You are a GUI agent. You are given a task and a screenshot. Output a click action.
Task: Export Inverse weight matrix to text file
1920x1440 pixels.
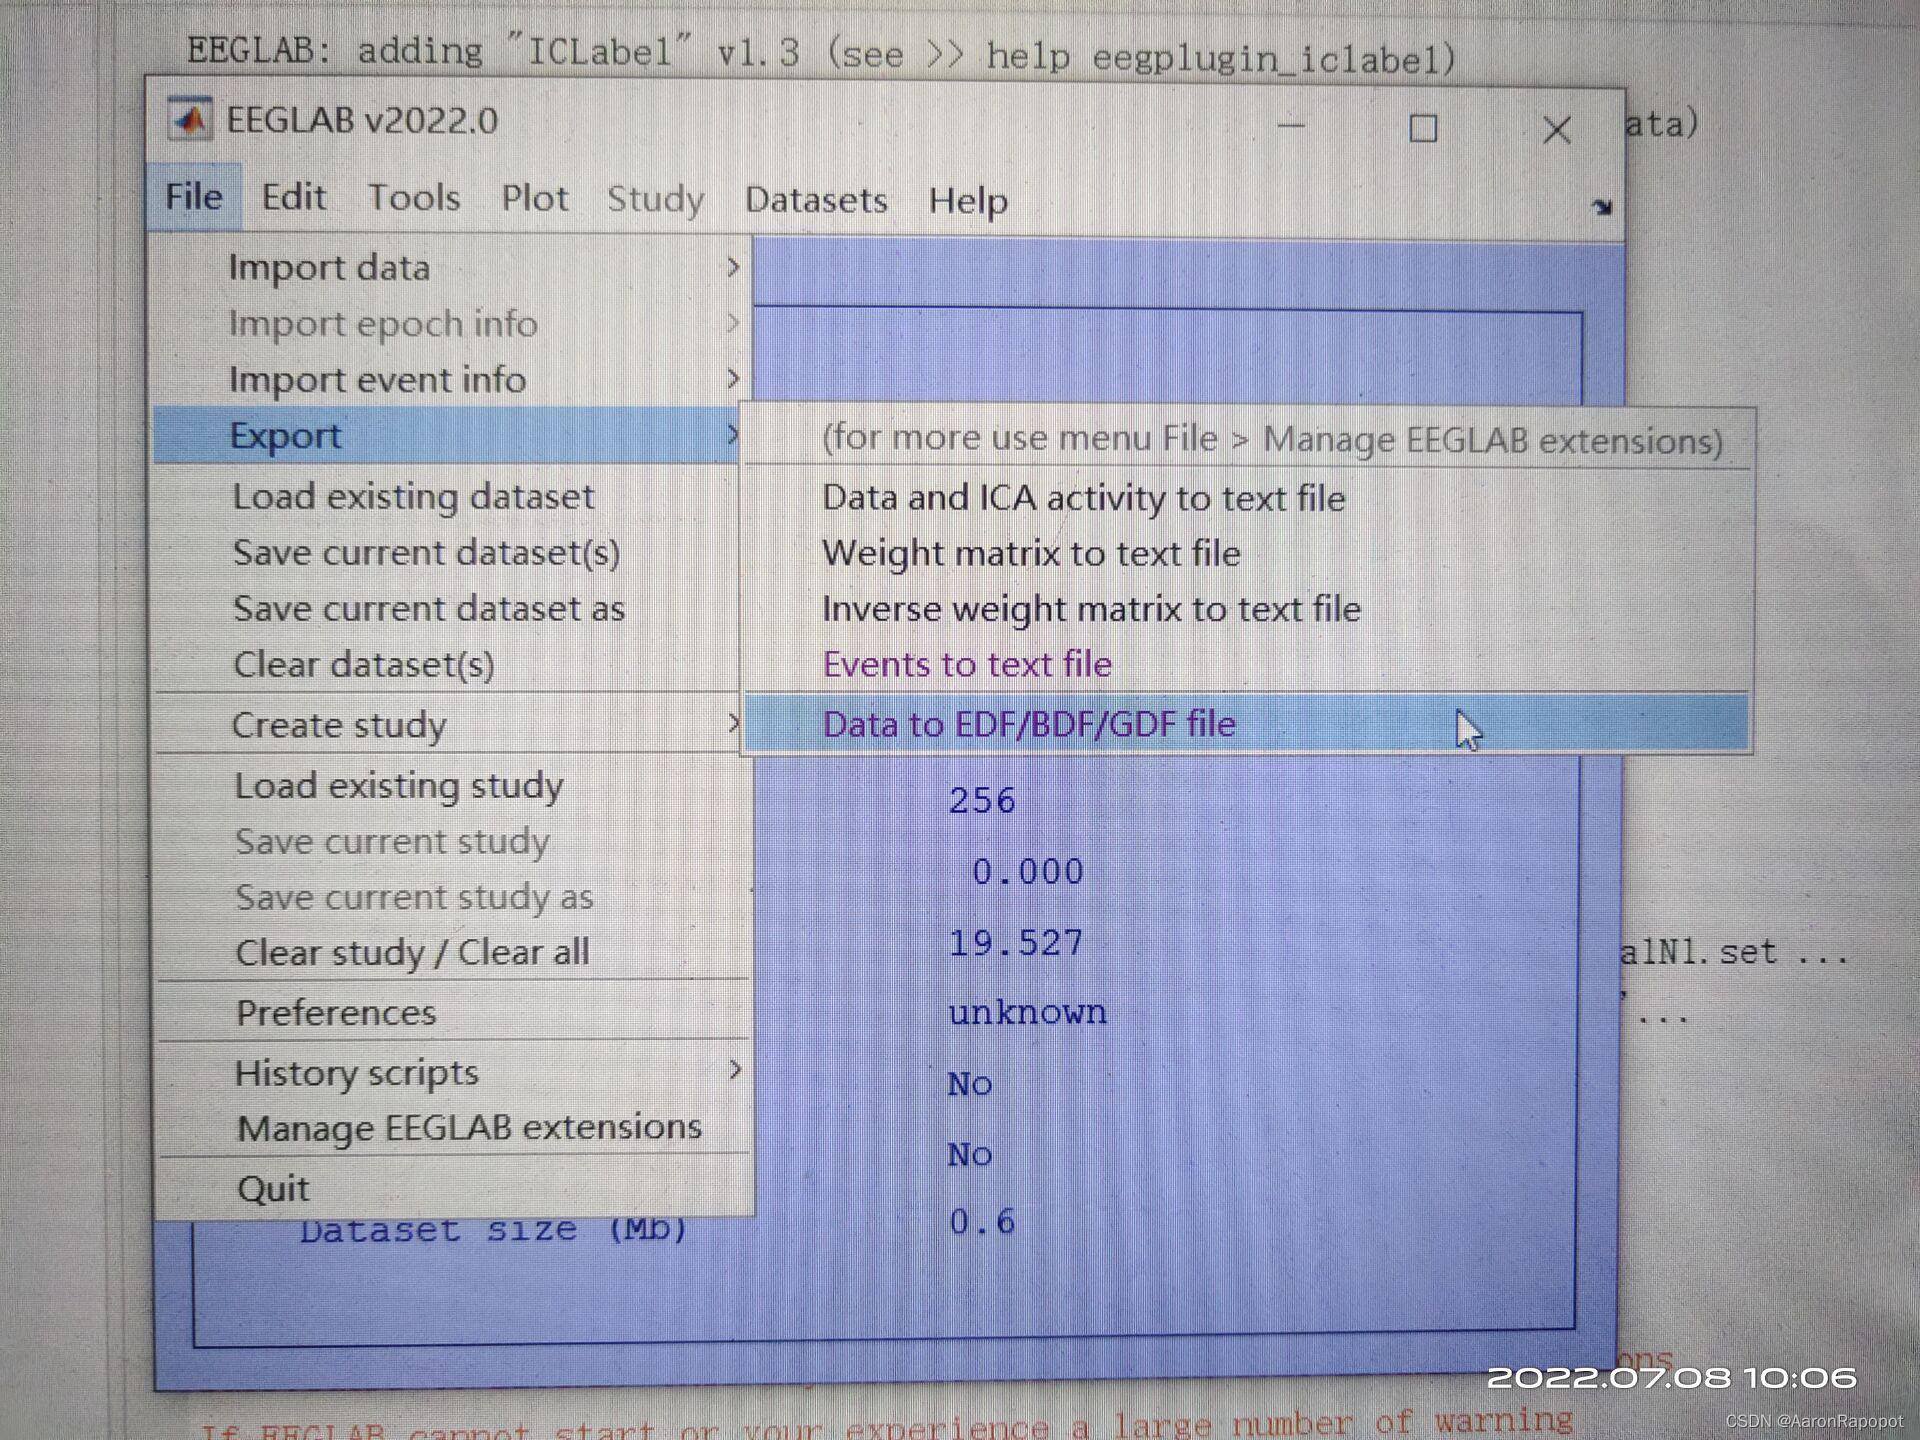tap(1247, 608)
